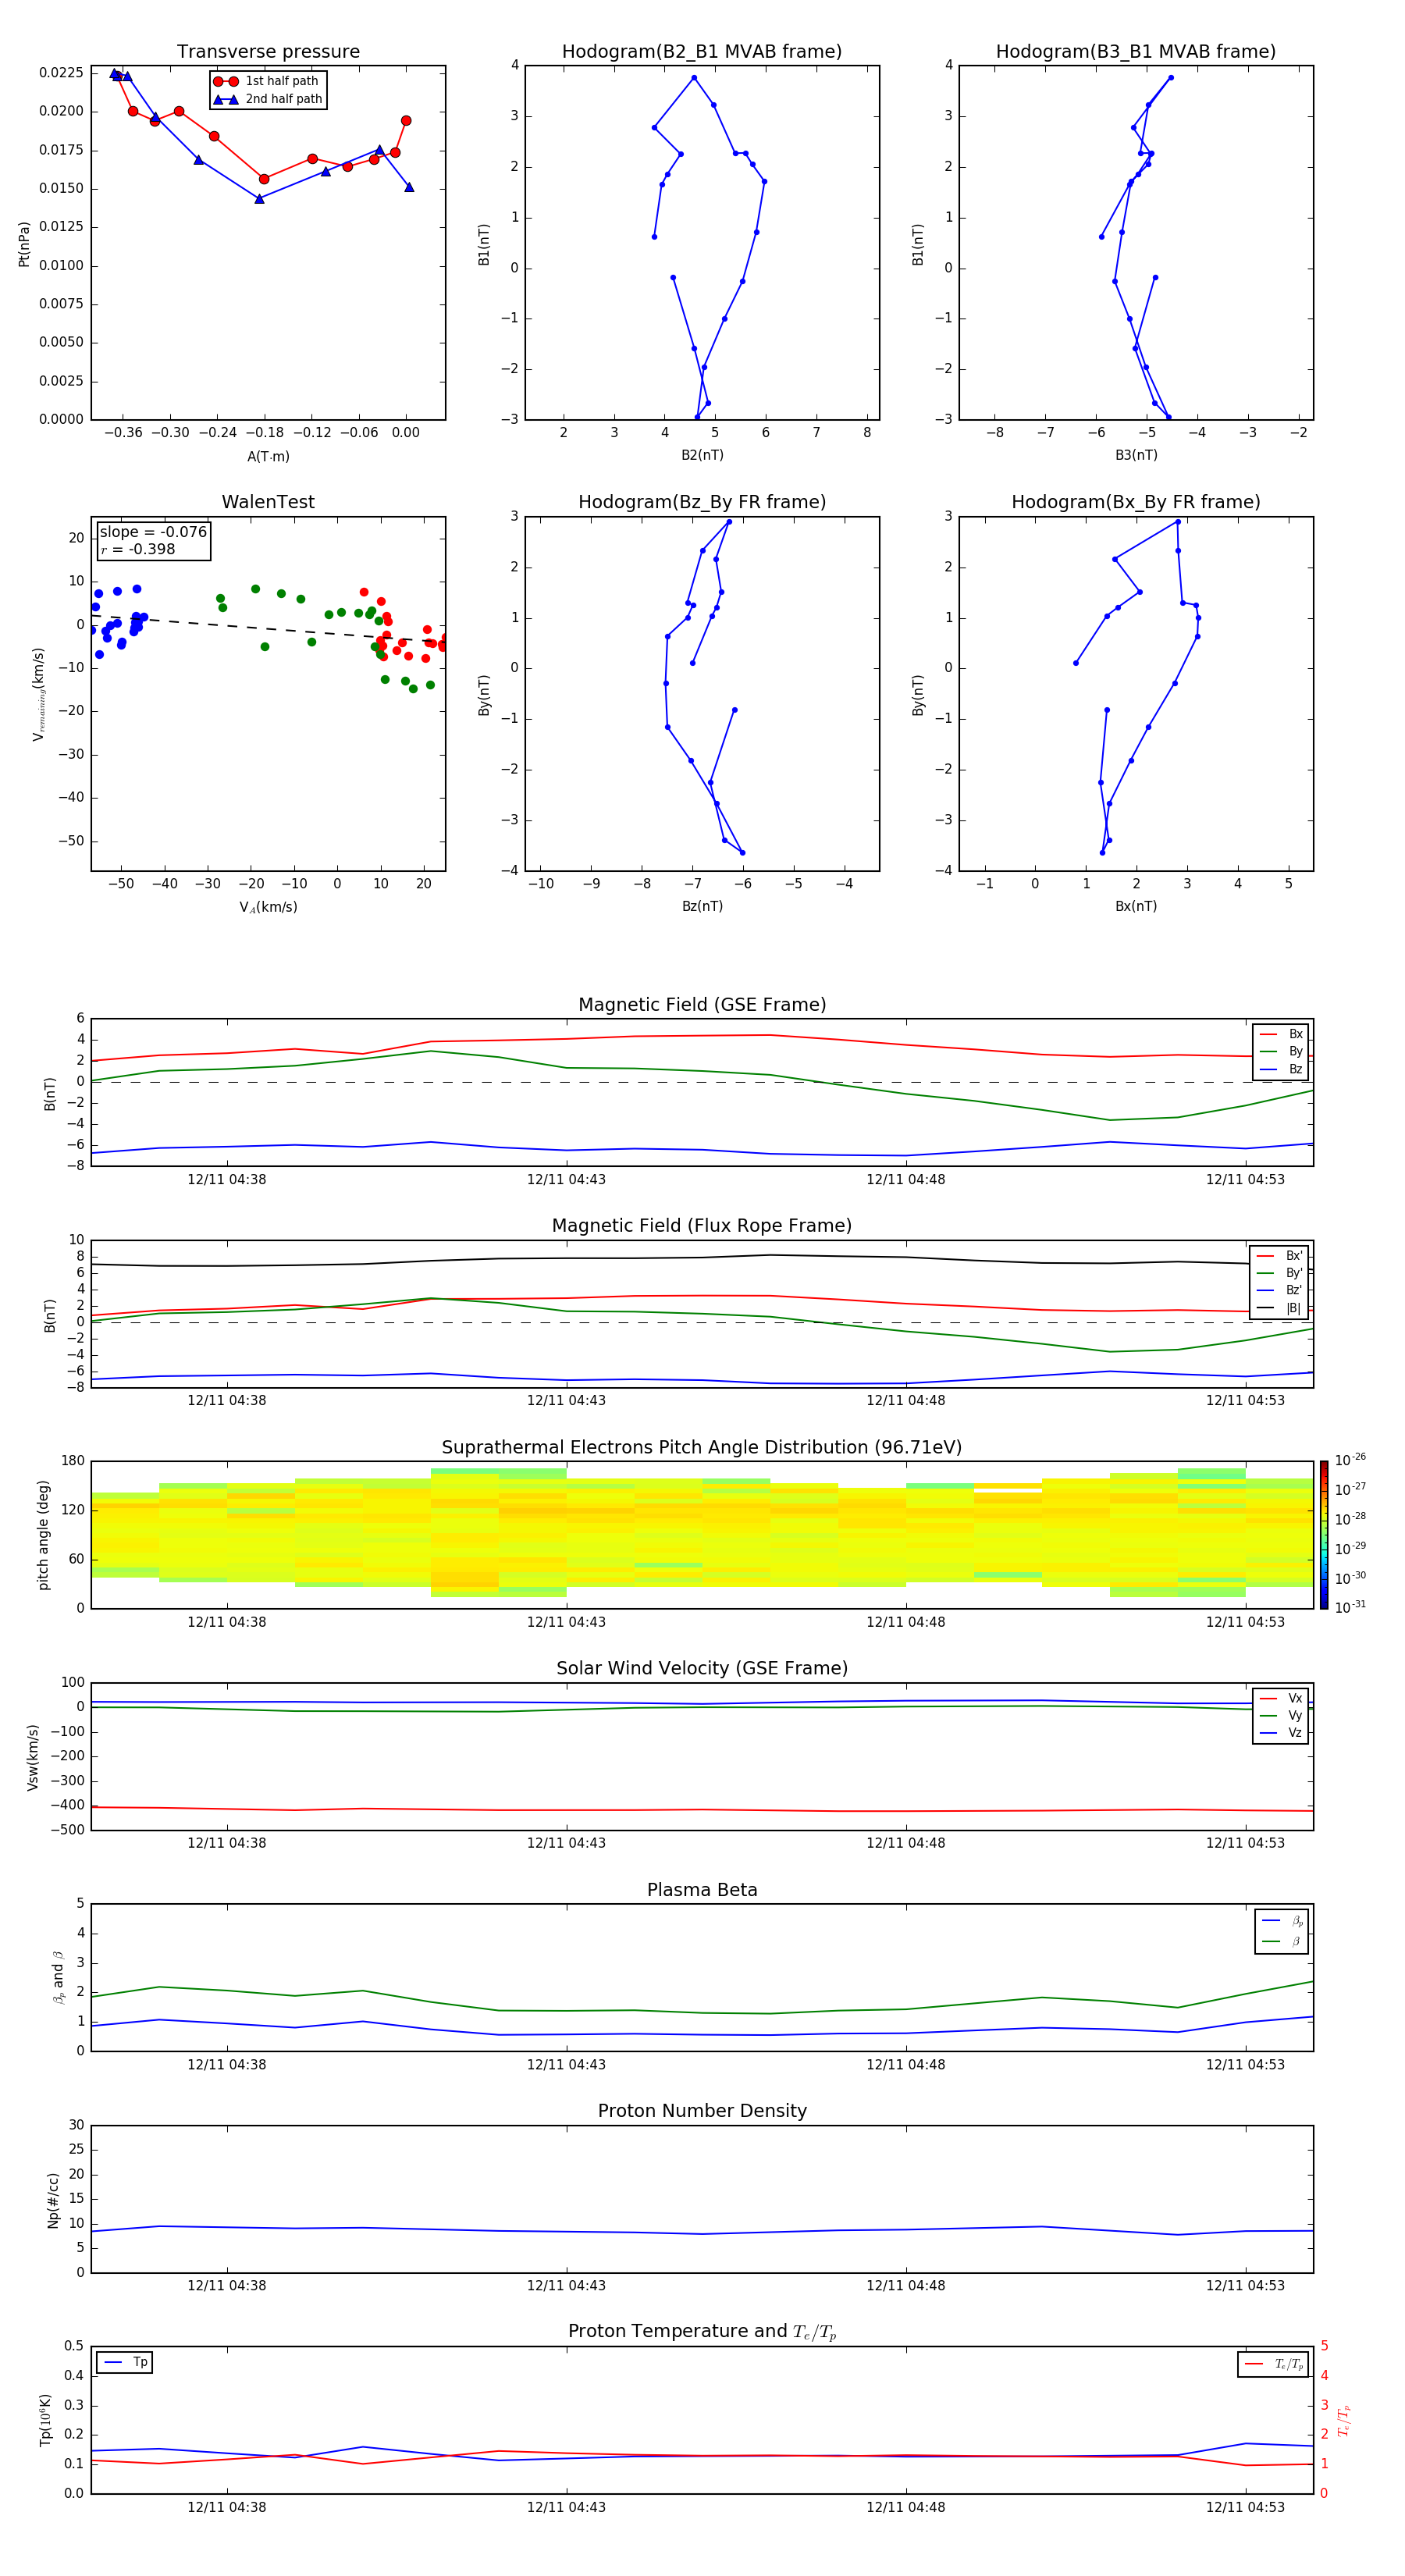Click the "WalenTest" plot title
Screen dimensions: 1405x2576
point(268,502)
